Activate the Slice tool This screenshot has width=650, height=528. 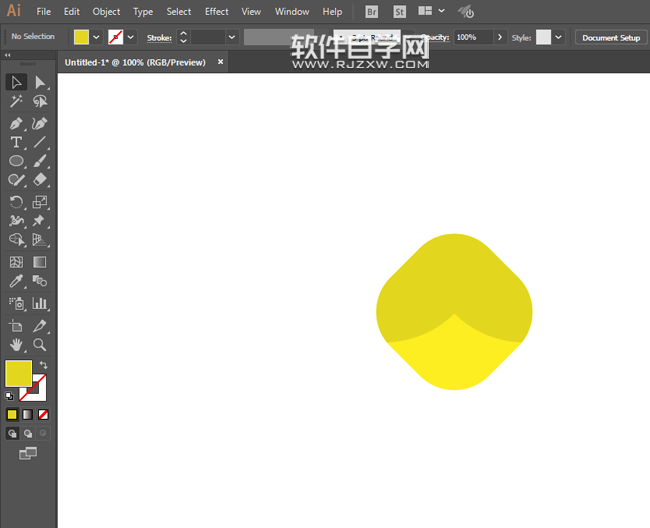(x=40, y=326)
